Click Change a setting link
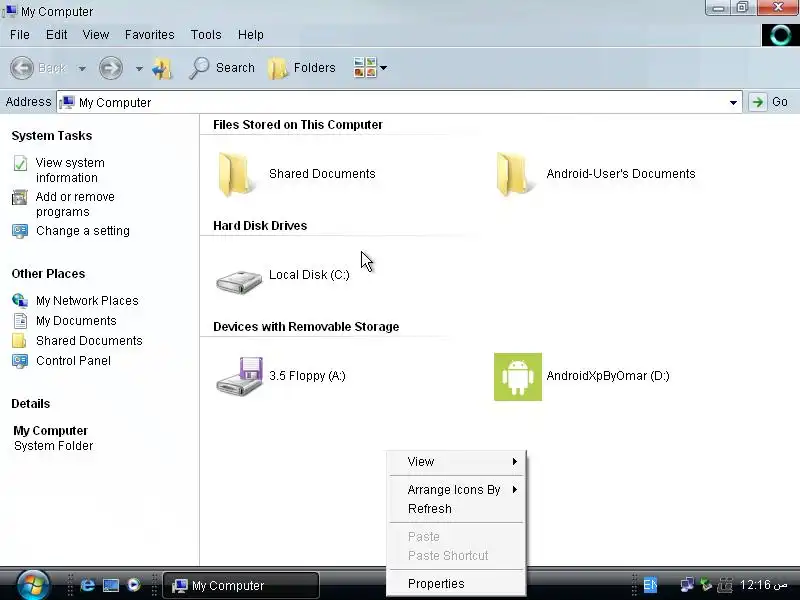 83,231
